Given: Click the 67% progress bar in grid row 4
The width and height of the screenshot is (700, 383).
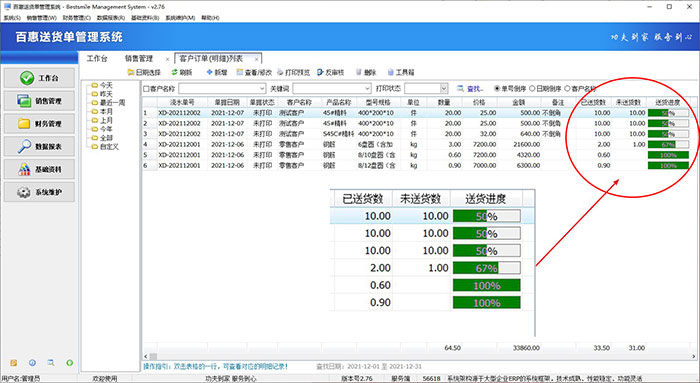Looking at the screenshot, I should coord(668,145).
